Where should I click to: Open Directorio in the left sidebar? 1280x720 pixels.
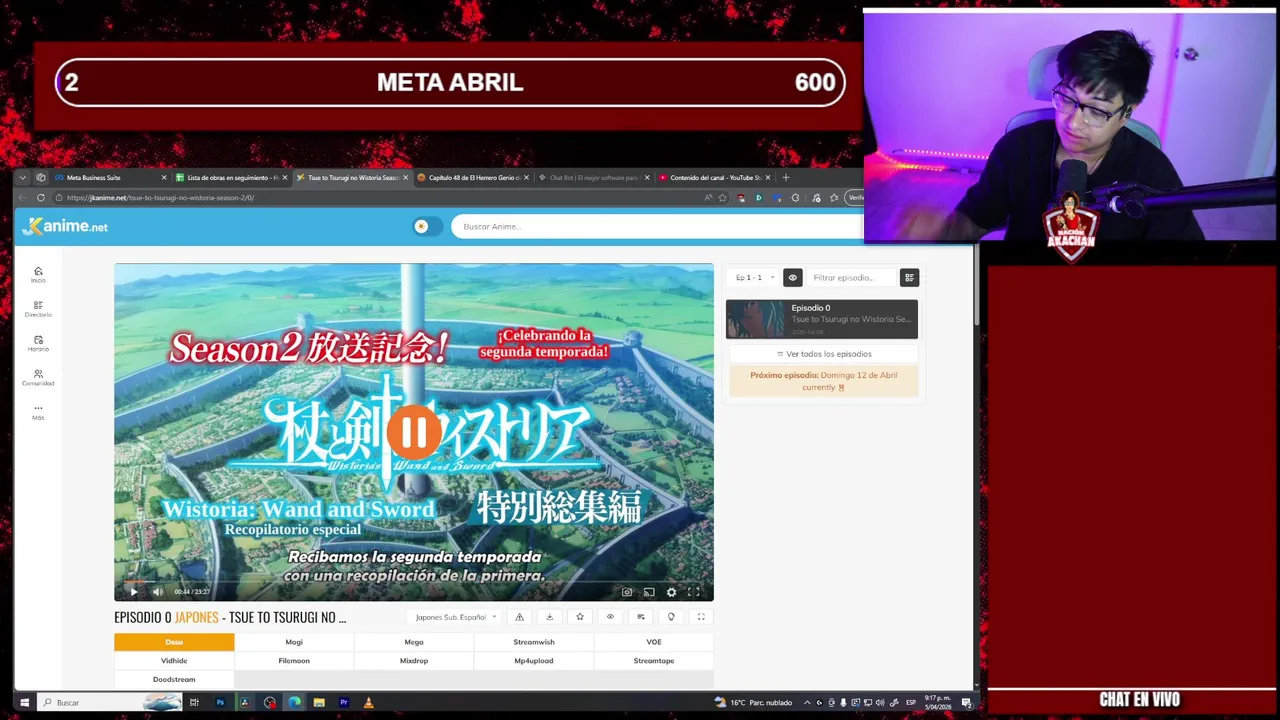[x=38, y=309]
